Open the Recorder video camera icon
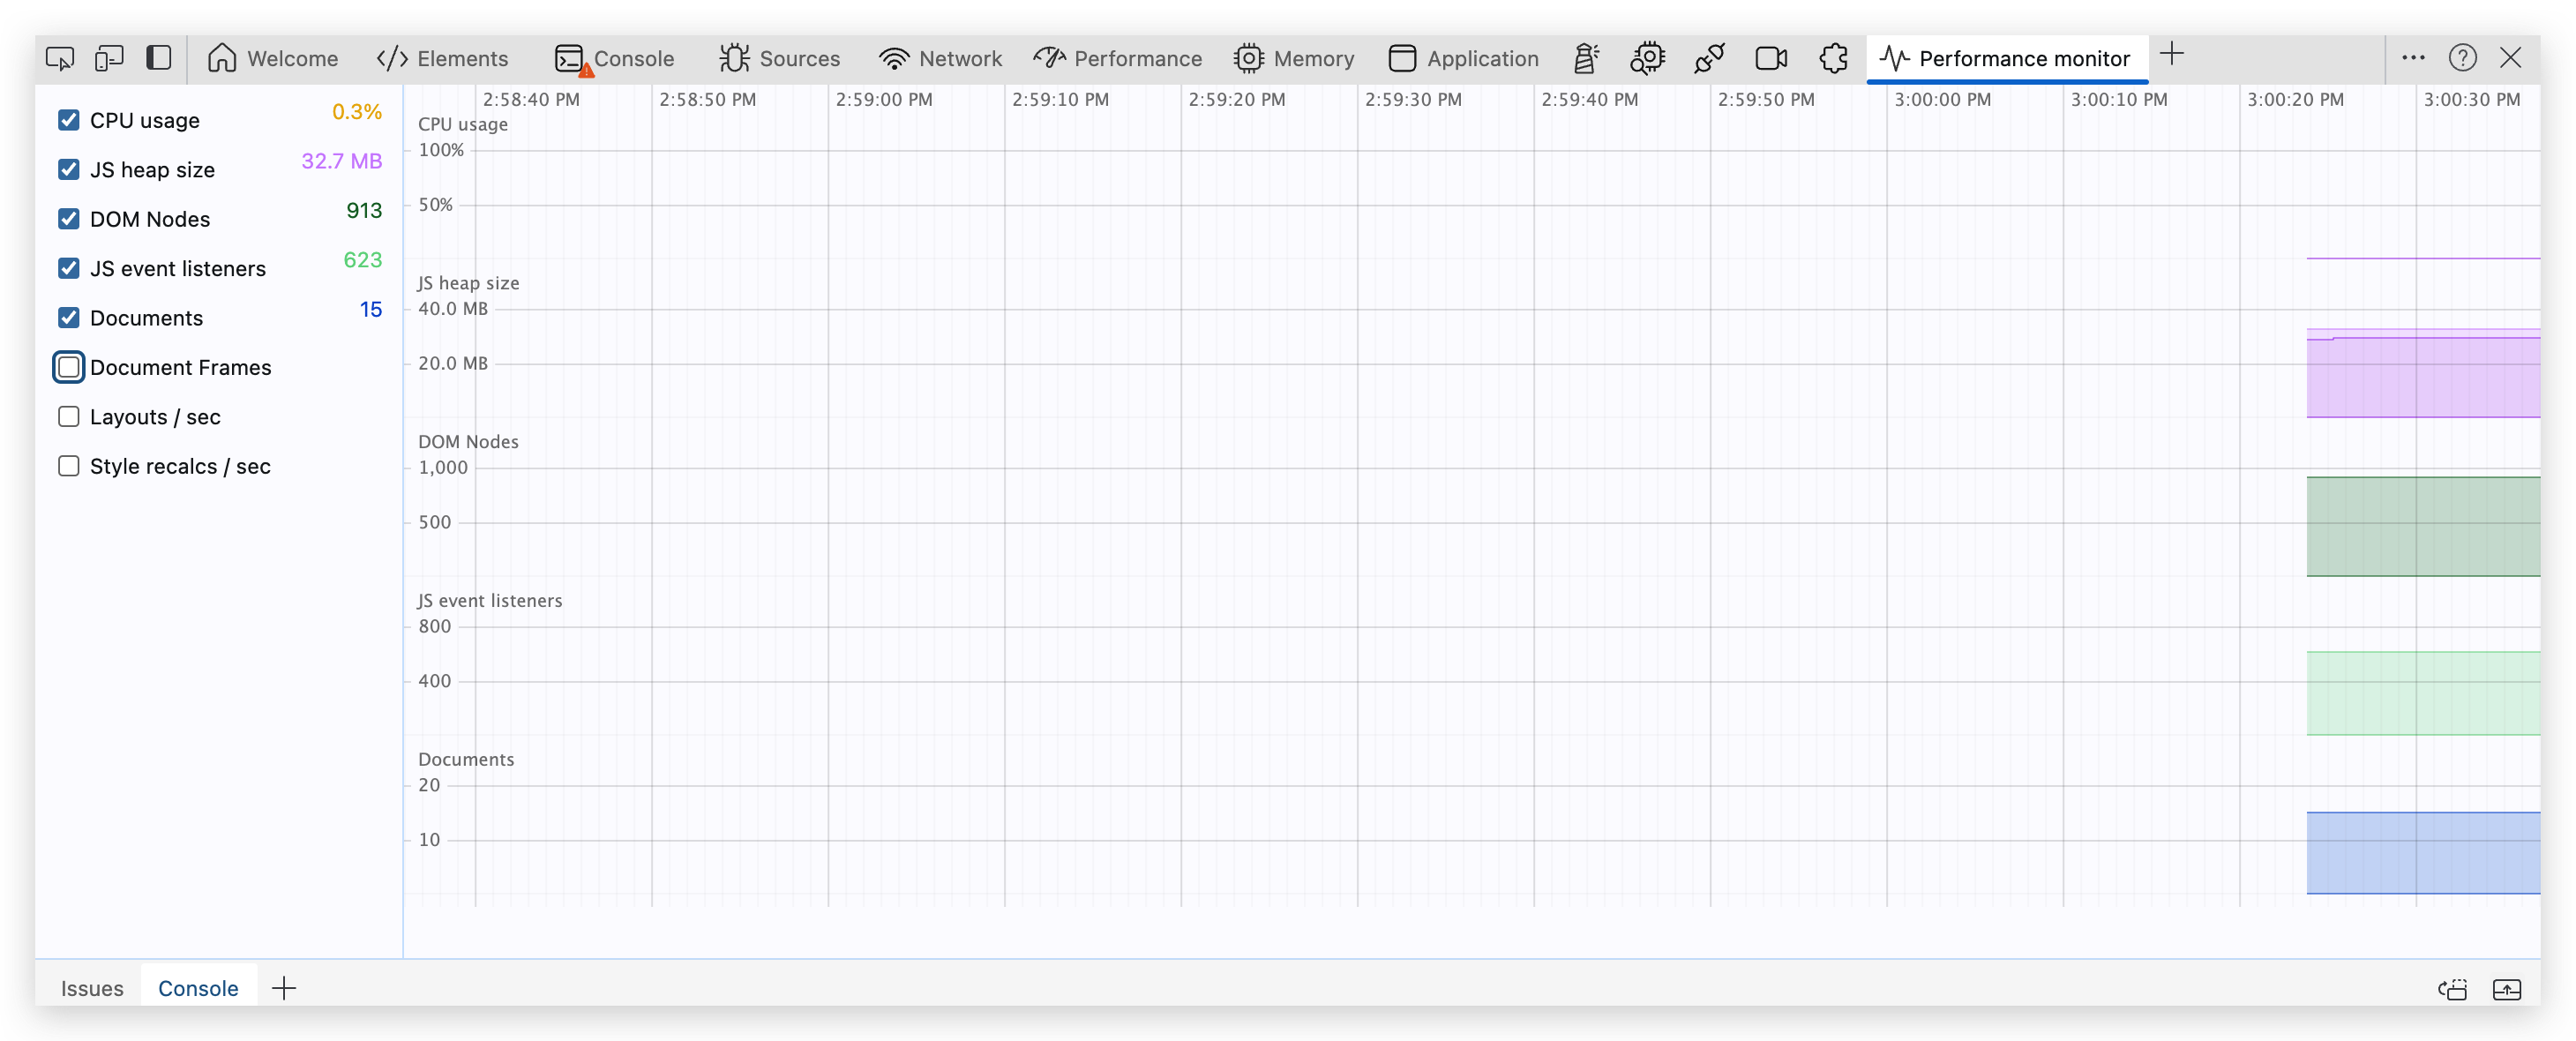 [1771, 58]
